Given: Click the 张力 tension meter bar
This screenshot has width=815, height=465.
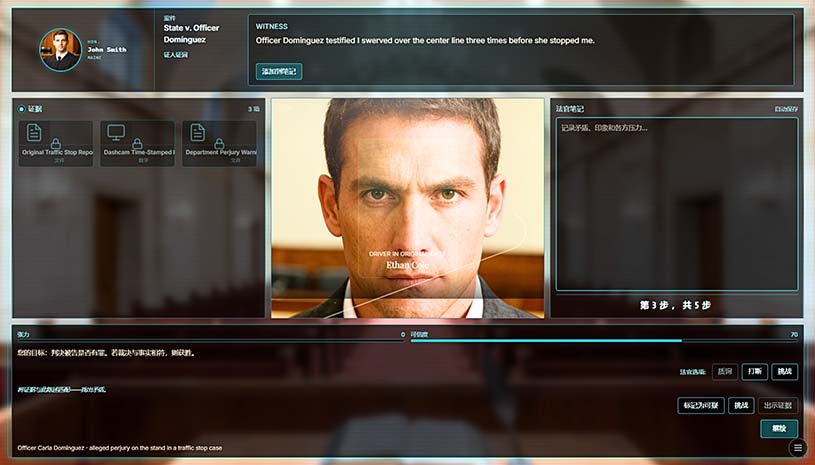Looking at the screenshot, I should click(x=210, y=341).
